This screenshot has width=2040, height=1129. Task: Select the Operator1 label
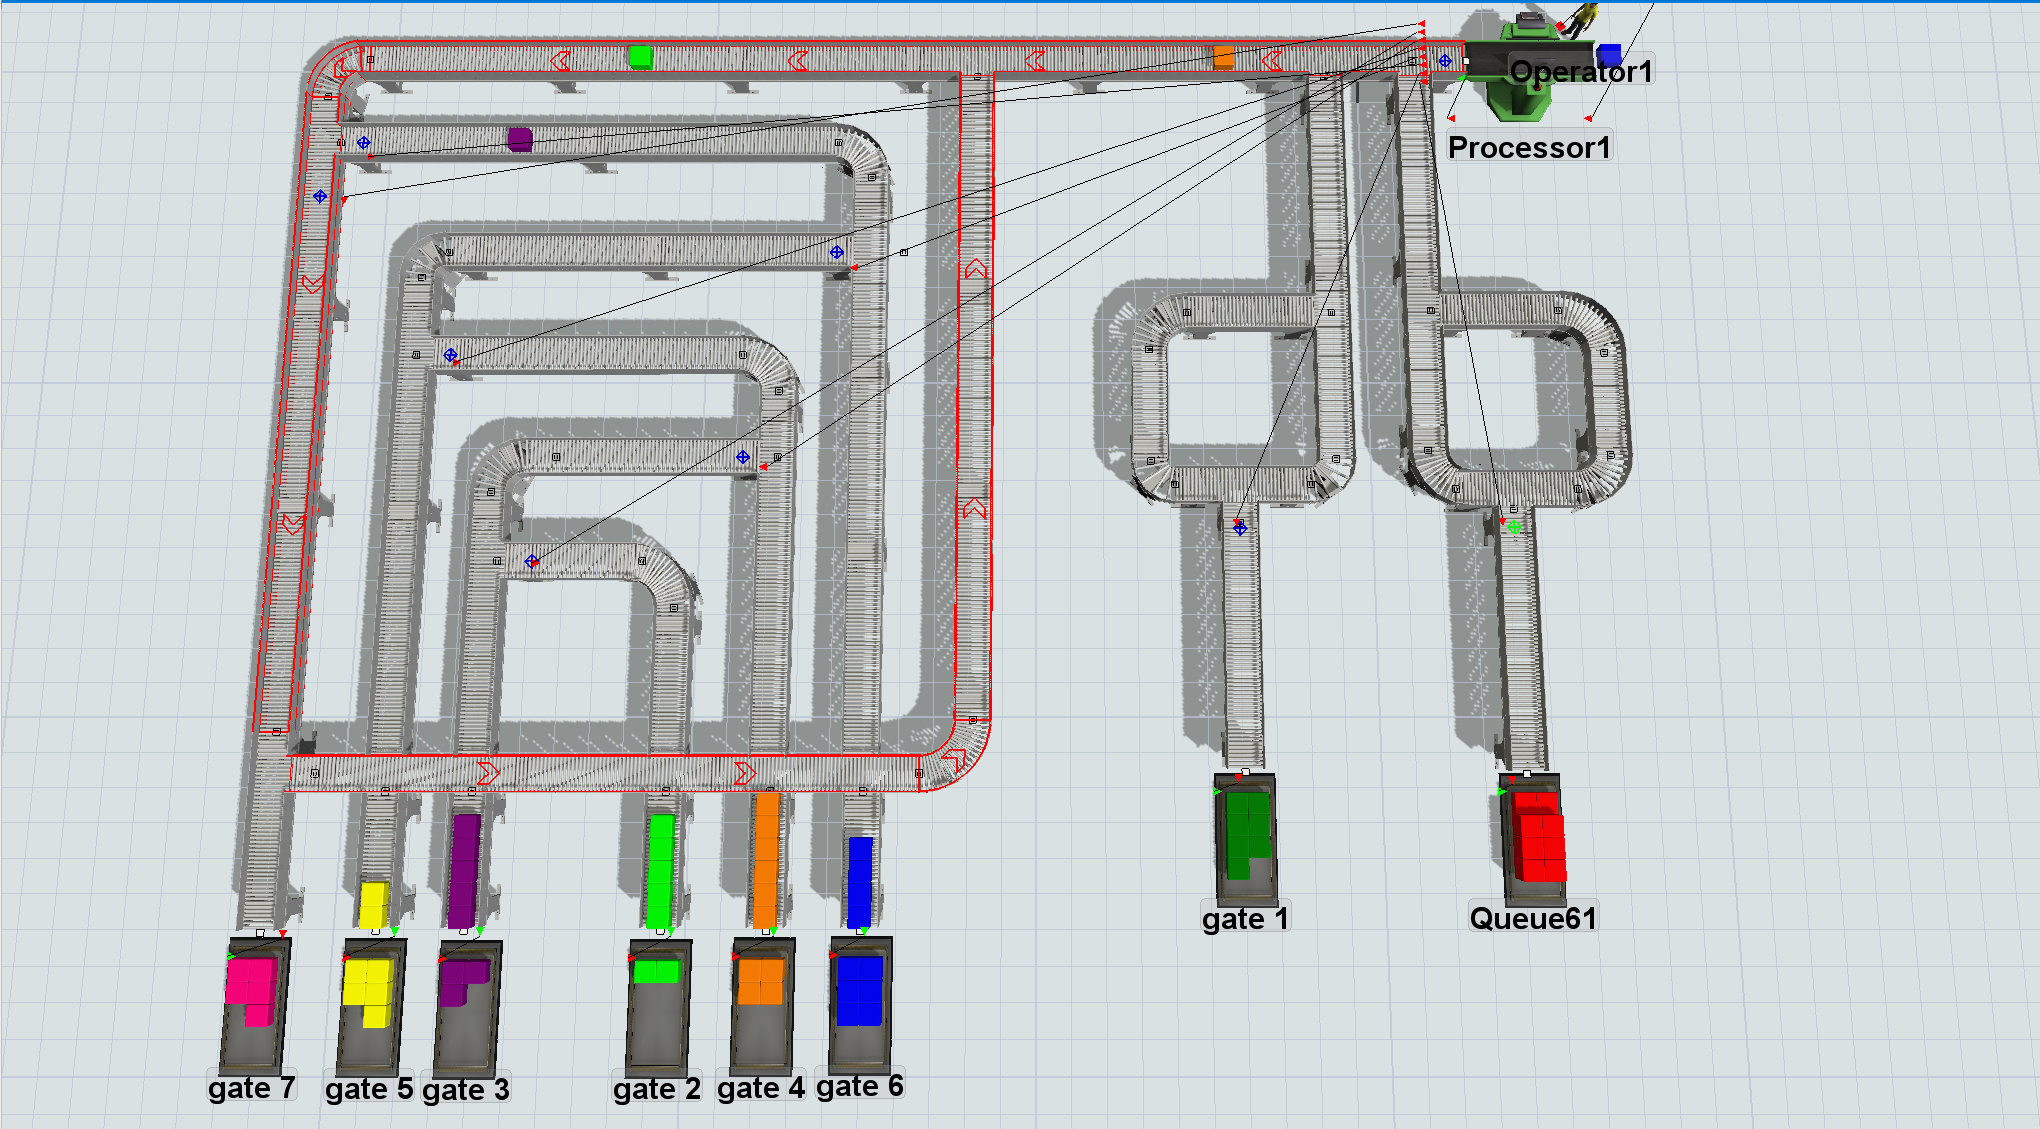(1580, 72)
